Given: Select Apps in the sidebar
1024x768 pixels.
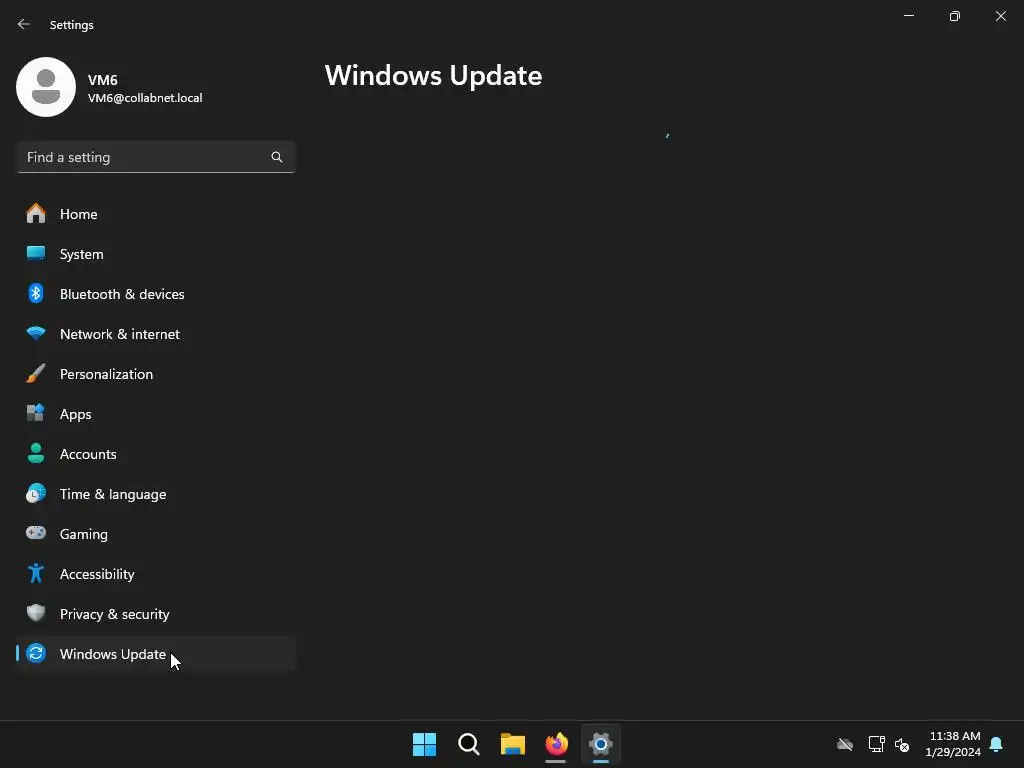Looking at the screenshot, I should pyautogui.click(x=155, y=414).
